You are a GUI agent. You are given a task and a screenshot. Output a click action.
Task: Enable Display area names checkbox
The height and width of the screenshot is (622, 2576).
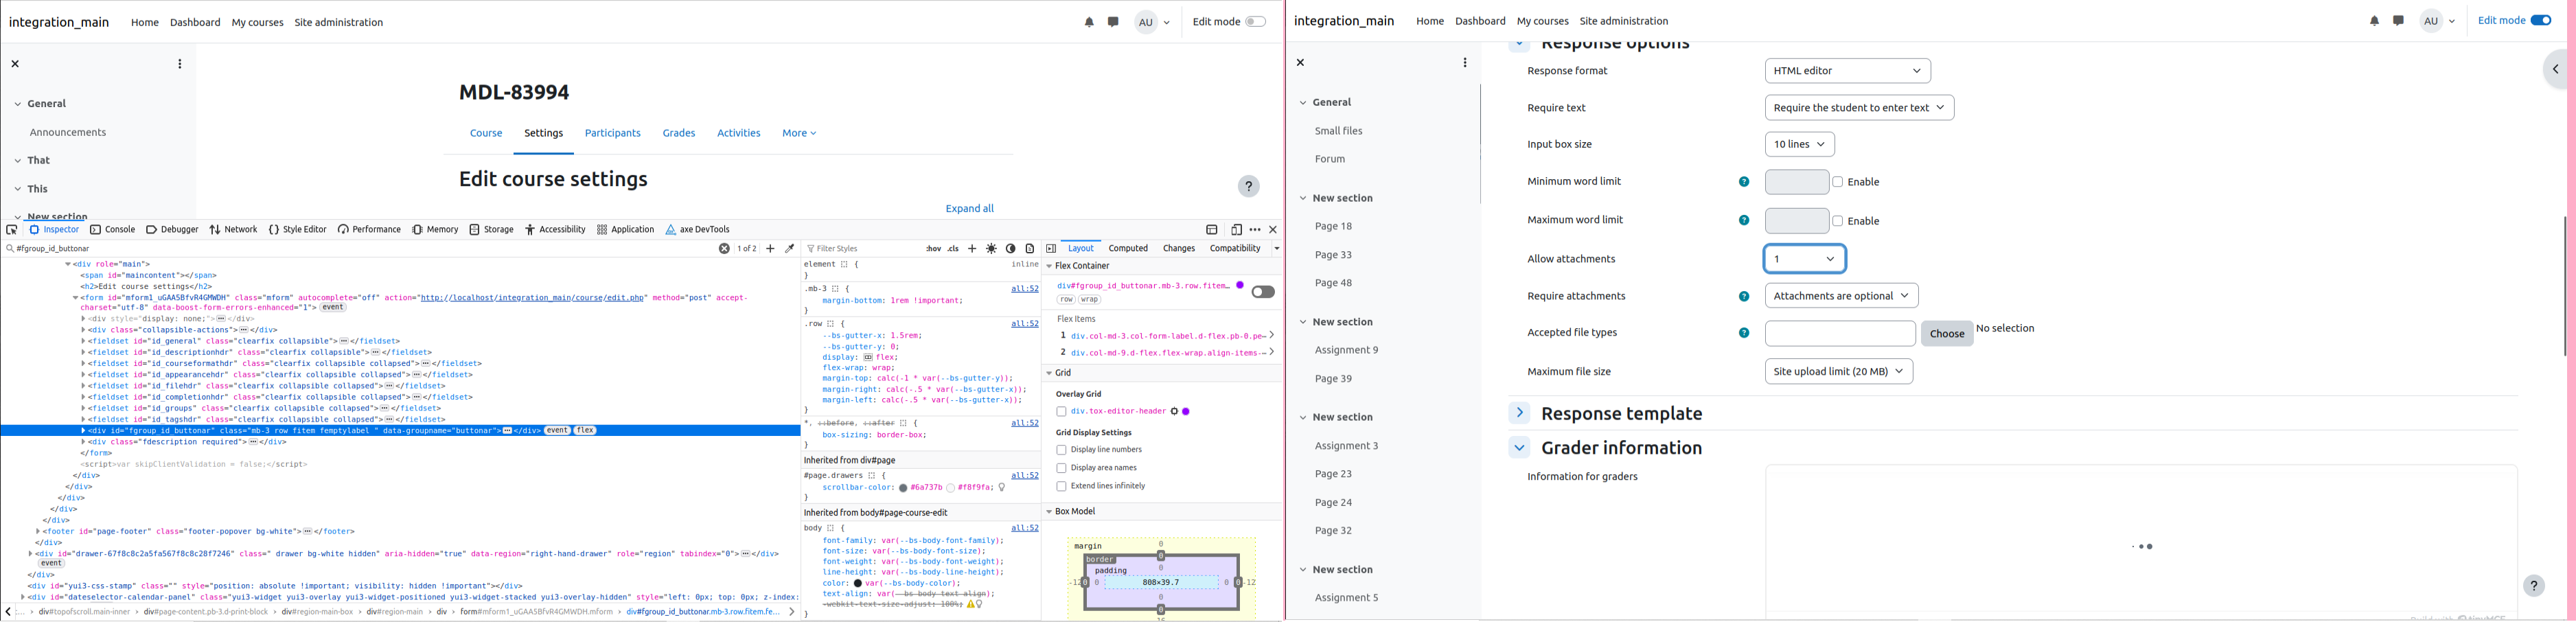1061,468
